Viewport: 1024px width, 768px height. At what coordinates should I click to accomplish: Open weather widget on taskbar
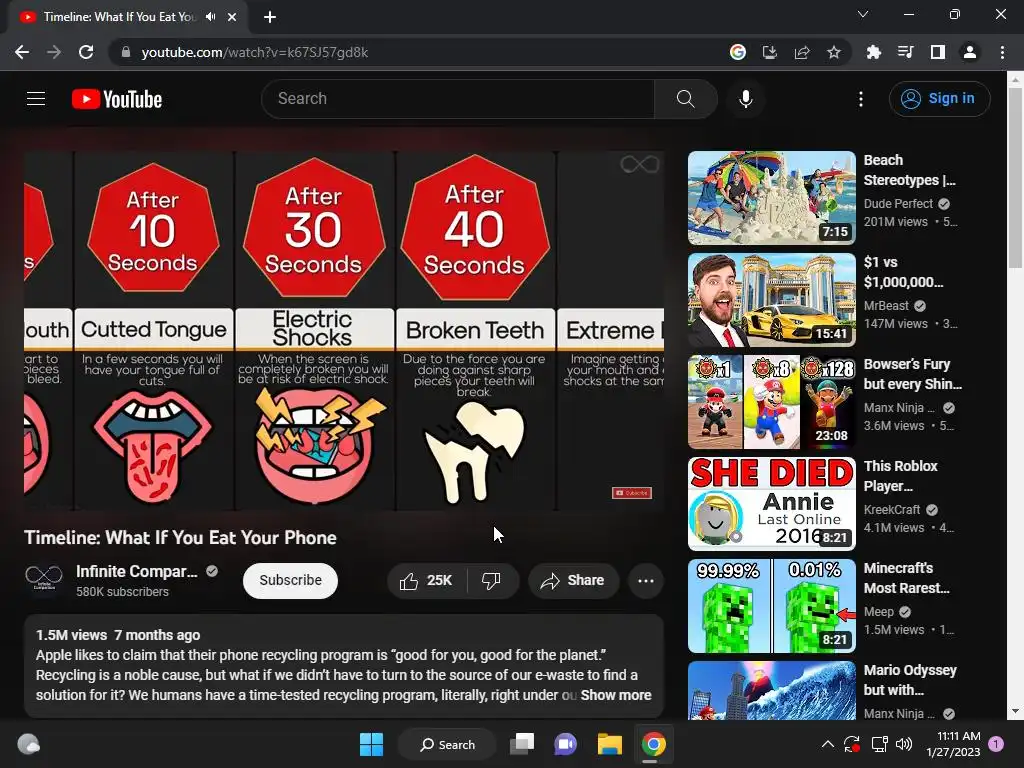click(x=28, y=744)
